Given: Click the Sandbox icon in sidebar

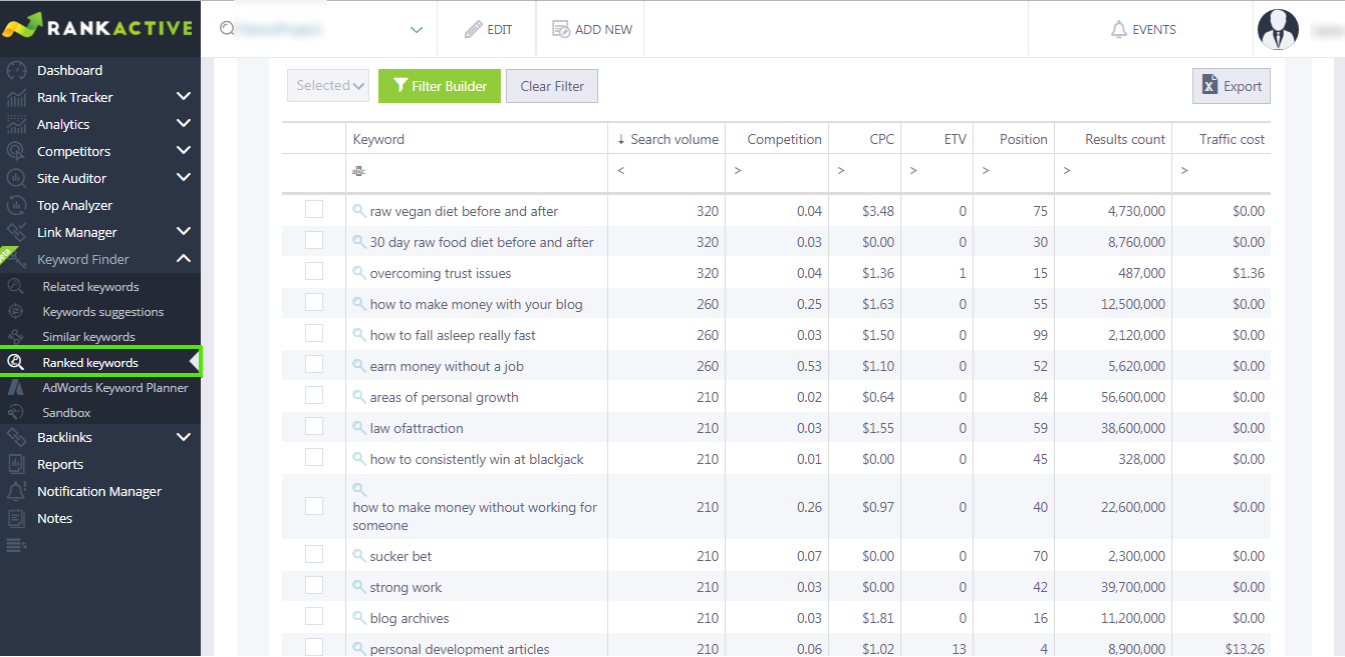Looking at the screenshot, I should [16, 412].
